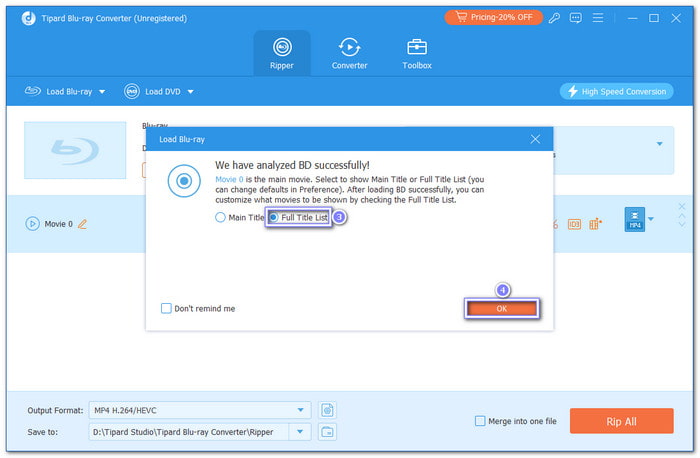This screenshot has width=700, height=458.
Task: Switch to the Toolbox tab
Action: coord(417,53)
